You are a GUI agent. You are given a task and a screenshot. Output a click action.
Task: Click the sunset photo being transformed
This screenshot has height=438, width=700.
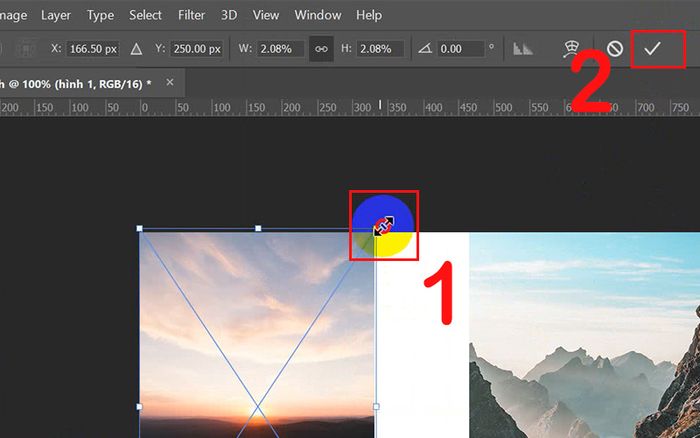coord(257,333)
